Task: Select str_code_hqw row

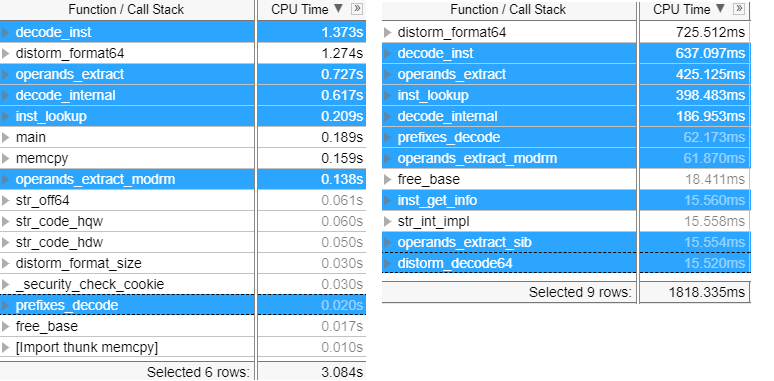Action: coord(183,222)
